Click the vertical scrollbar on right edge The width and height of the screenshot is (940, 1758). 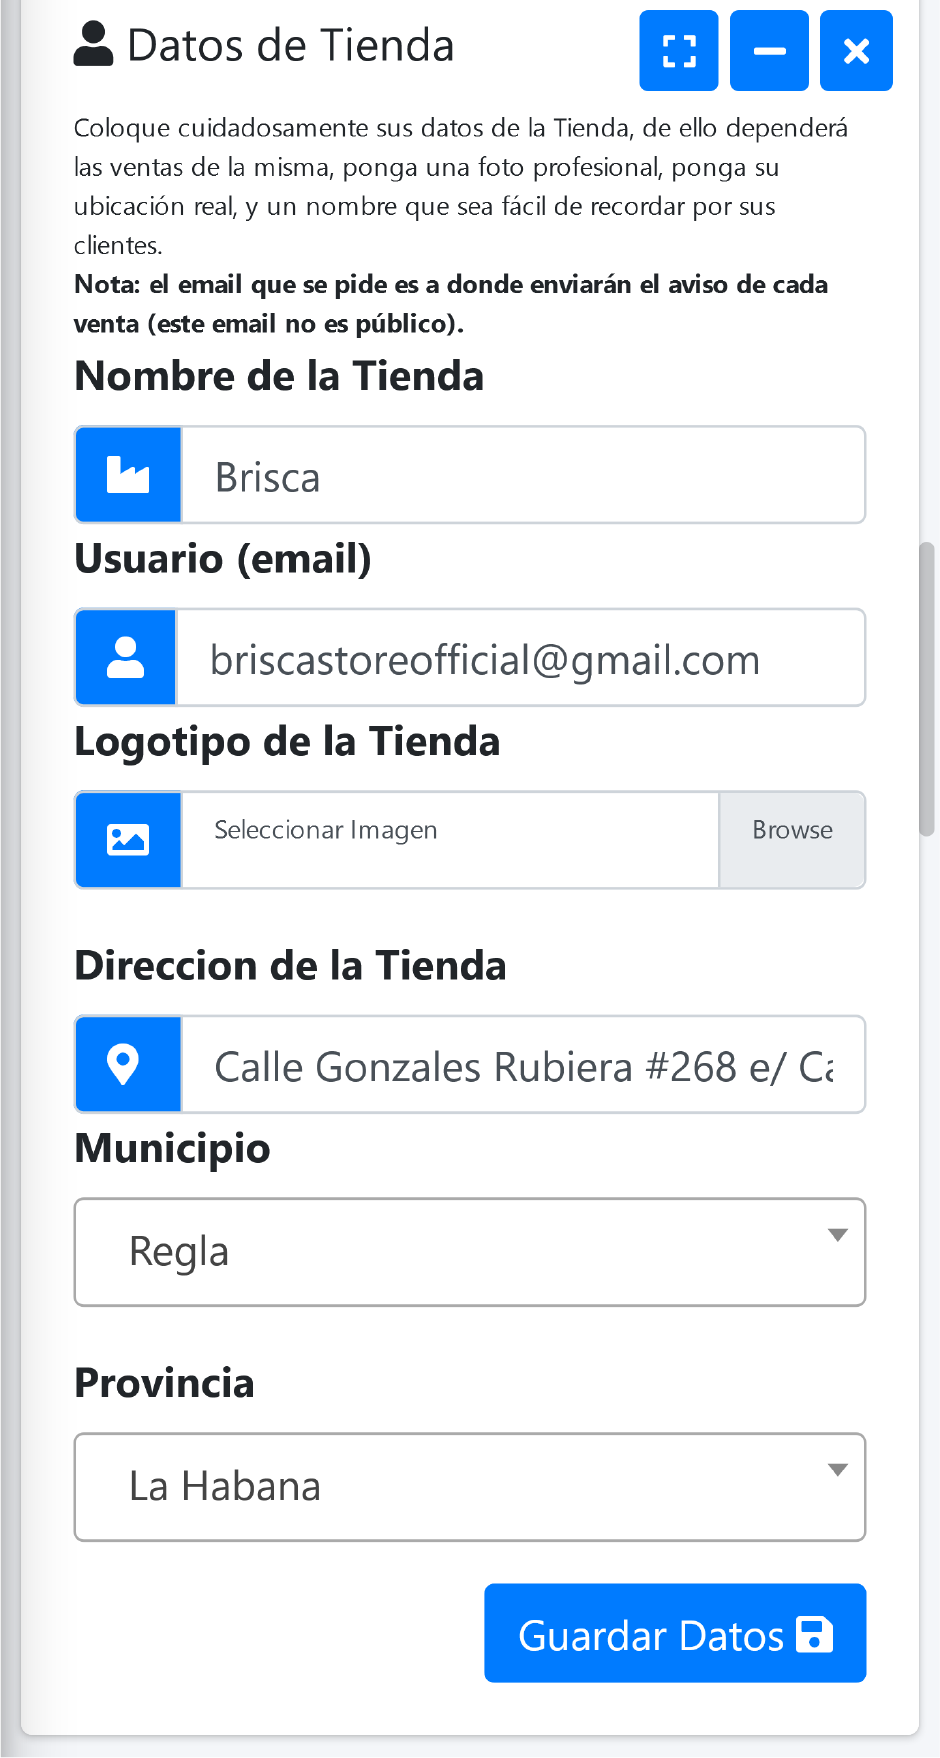tap(927, 688)
